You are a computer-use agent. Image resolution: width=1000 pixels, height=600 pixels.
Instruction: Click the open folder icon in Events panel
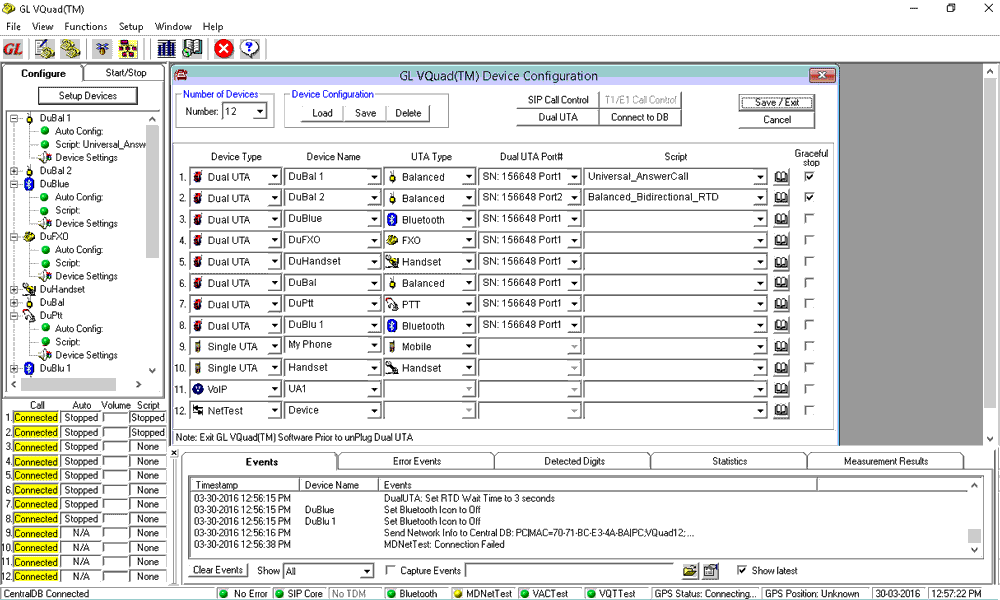click(x=690, y=571)
